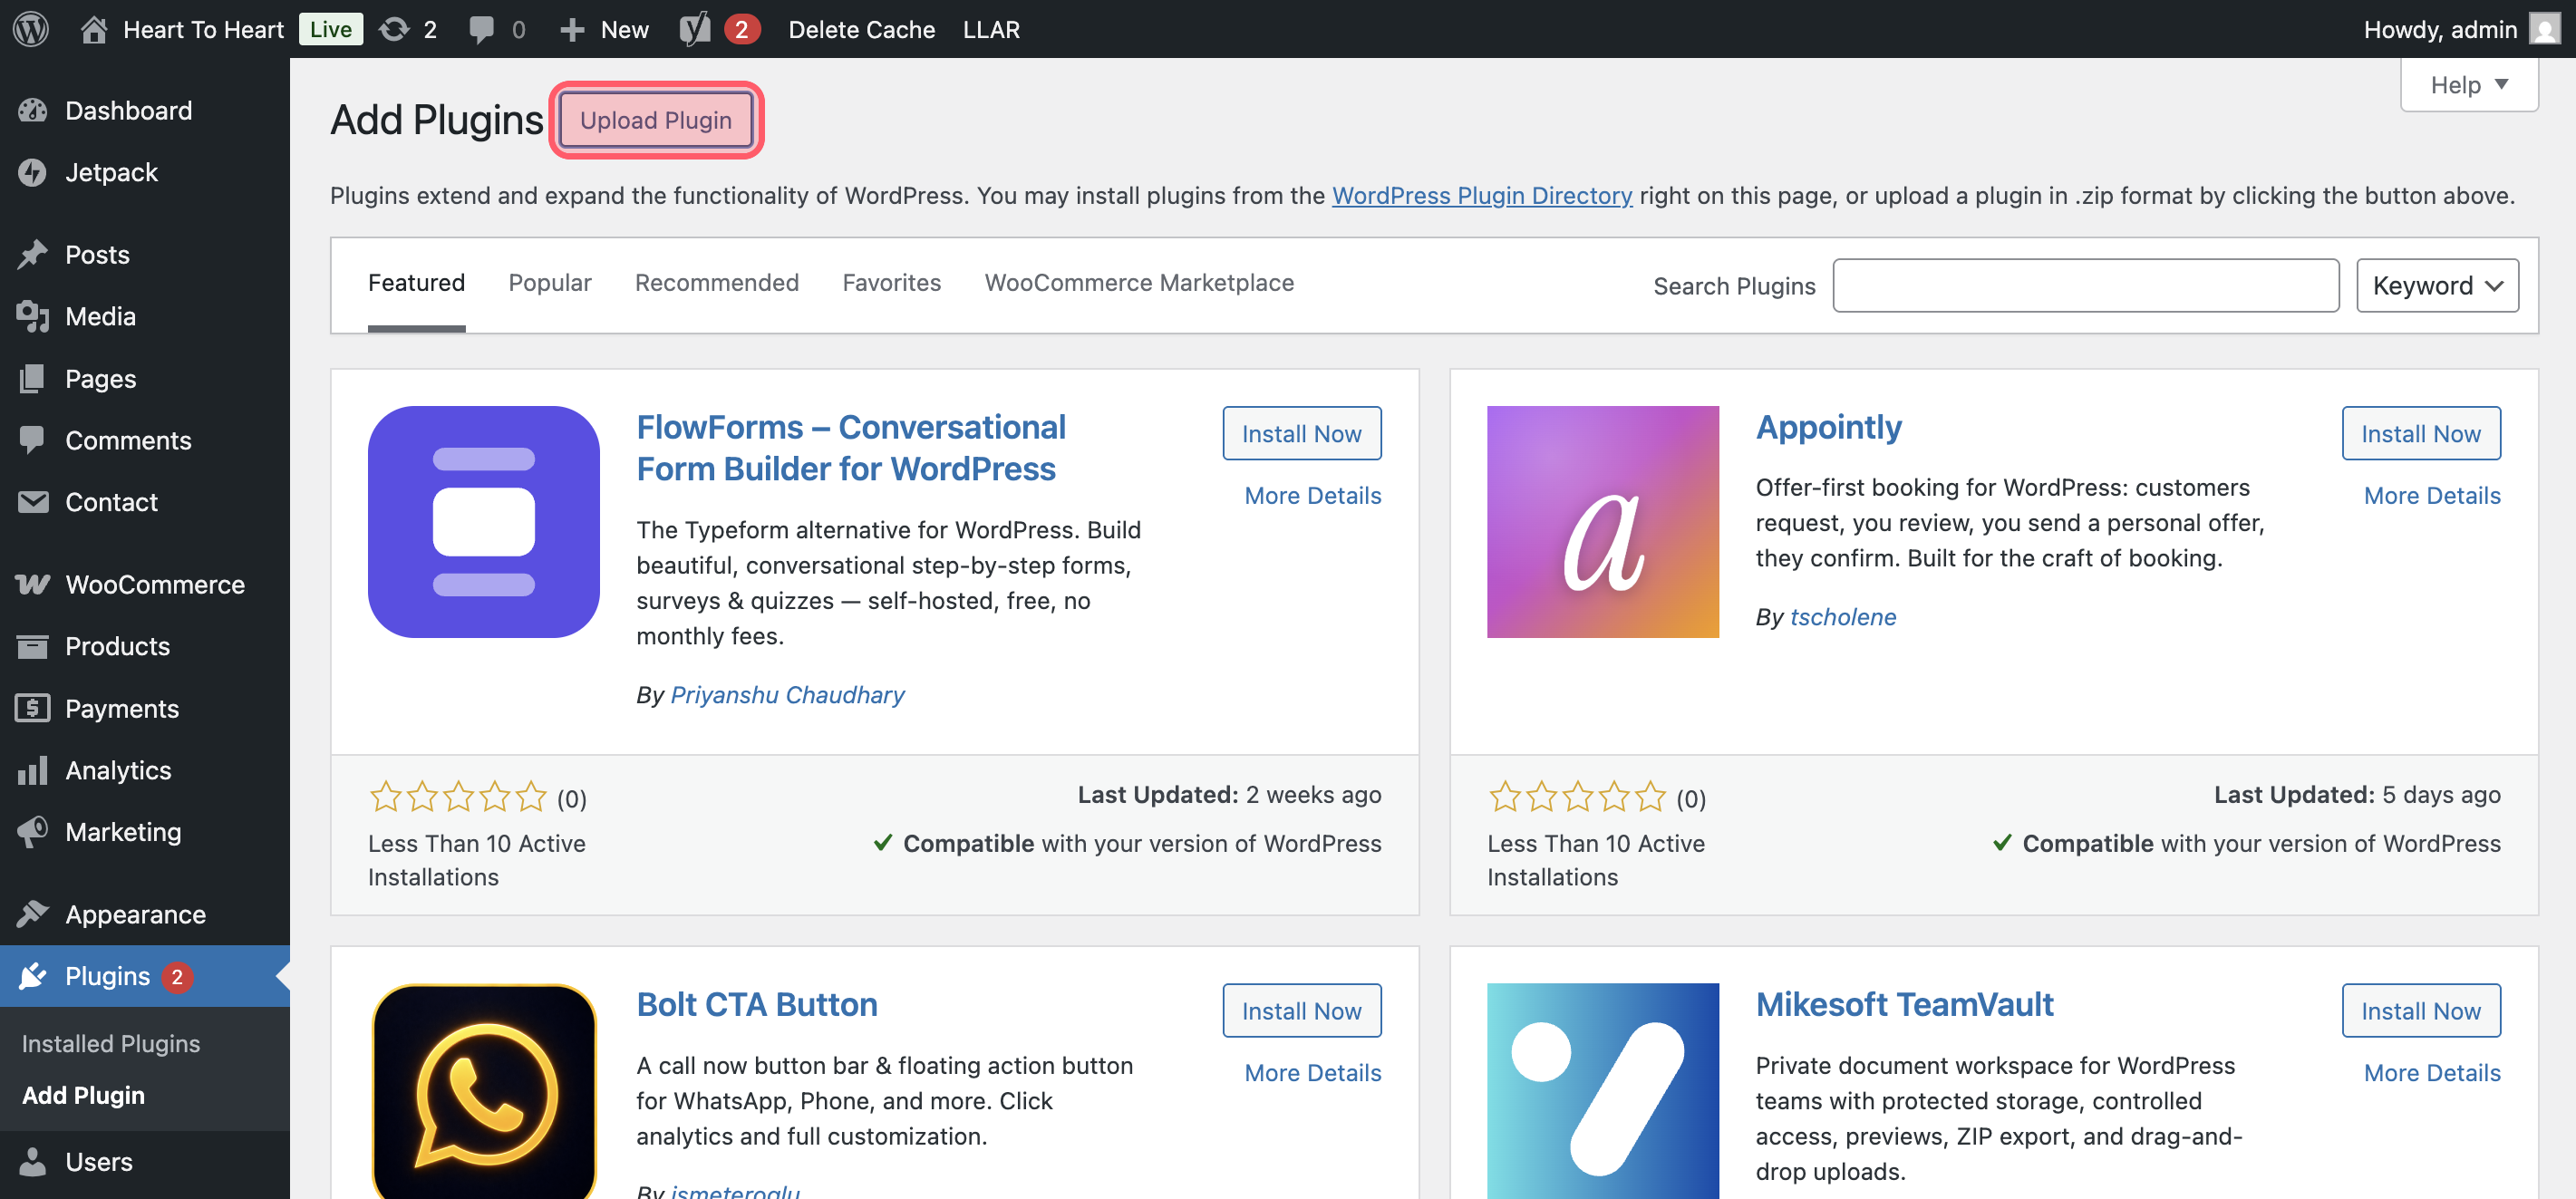Screen dimensions: 2576x1199
Task: Click the Appearance paintbrush icon
Action: [x=32, y=914]
